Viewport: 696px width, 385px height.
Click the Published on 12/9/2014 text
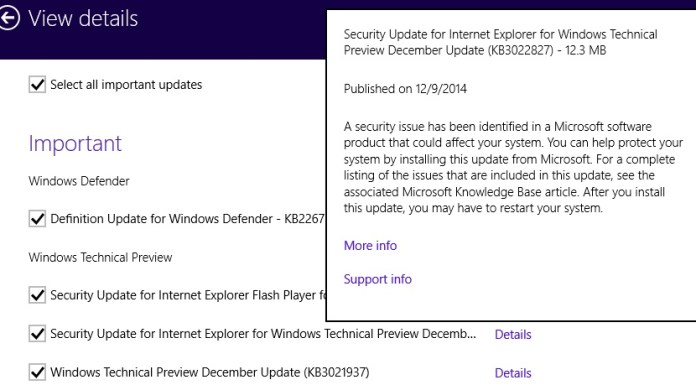[405, 89]
